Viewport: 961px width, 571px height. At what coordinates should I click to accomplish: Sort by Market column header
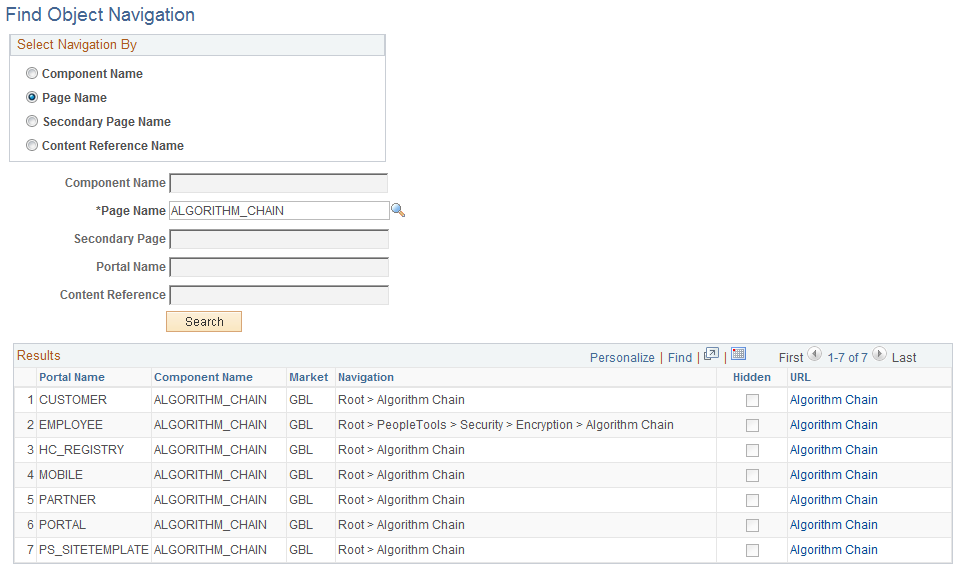coord(308,377)
